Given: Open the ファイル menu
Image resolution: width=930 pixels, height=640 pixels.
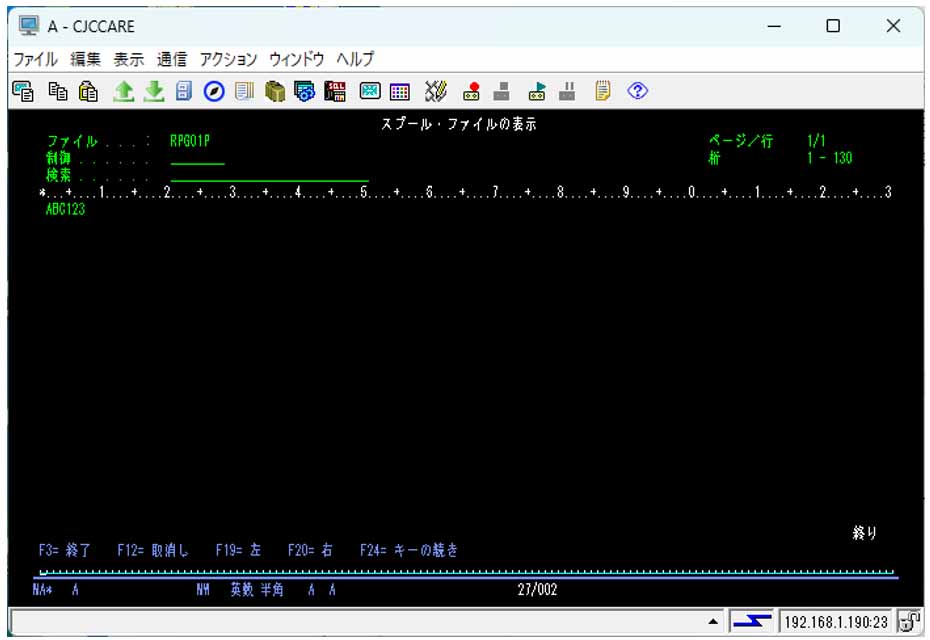Looking at the screenshot, I should (x=35, y=59).
